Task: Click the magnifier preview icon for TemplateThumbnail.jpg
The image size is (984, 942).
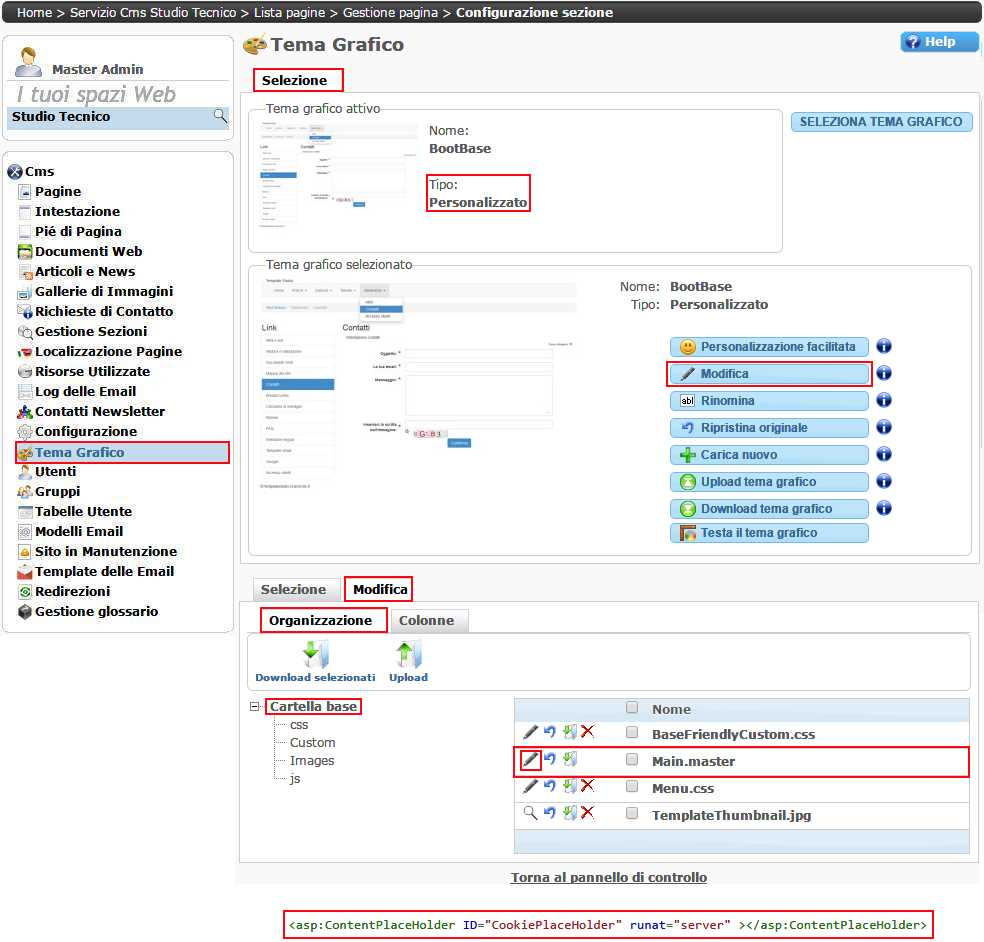Action: click(x=530, y=814)
